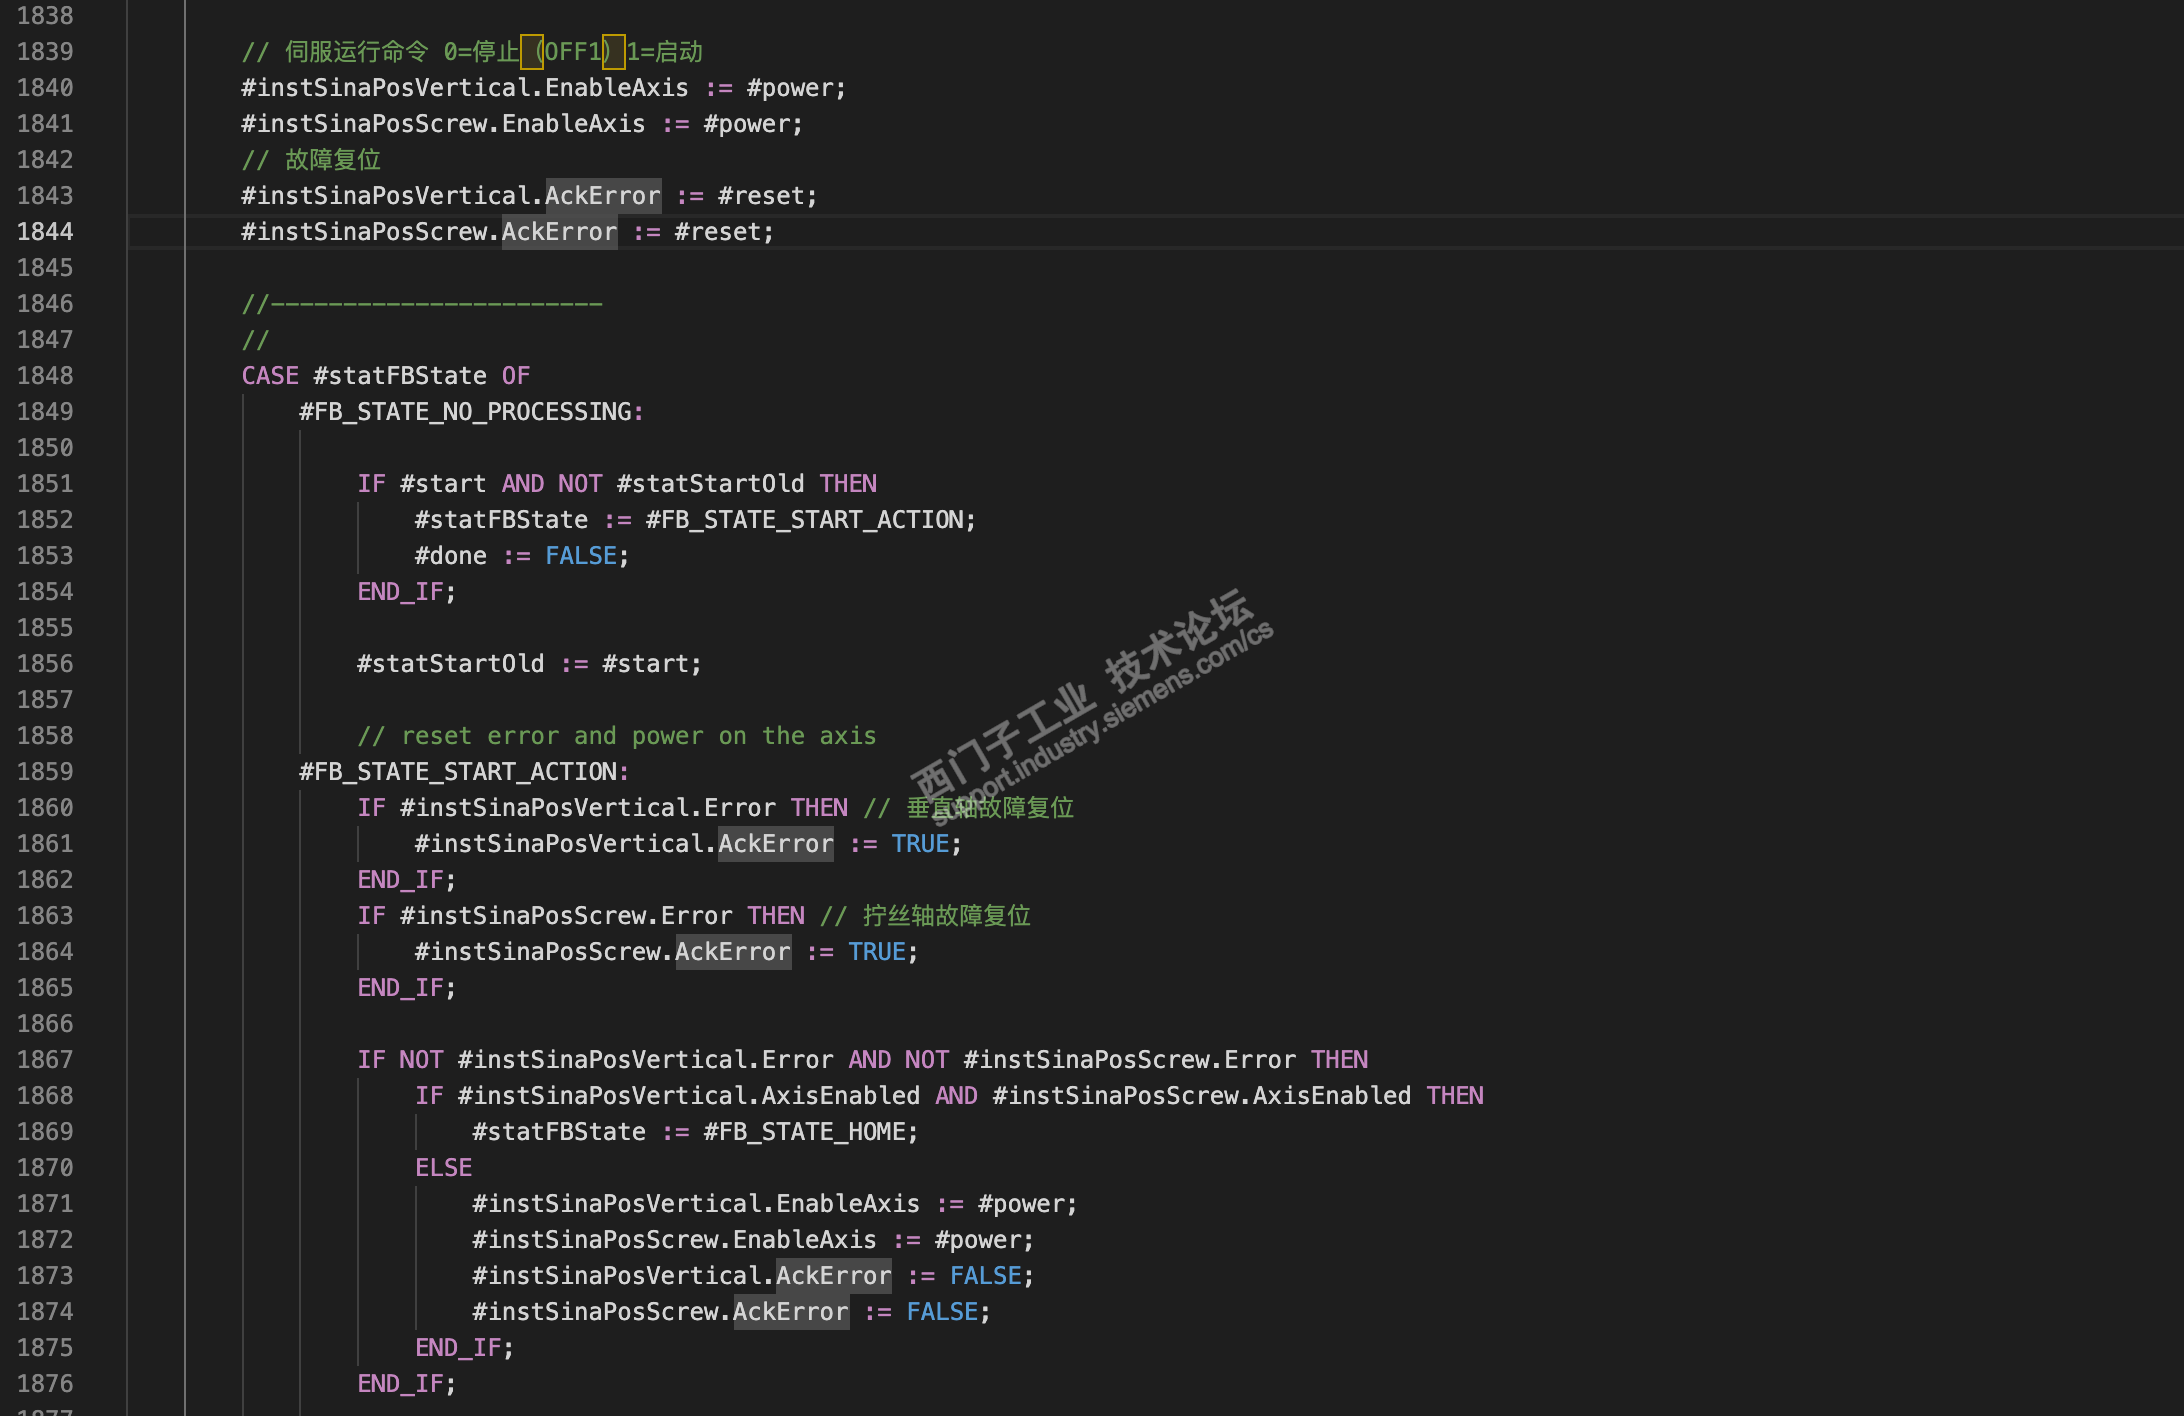Click #statStartOld on the assignment line 1856
The image size is (2184, 1416).
450,663
